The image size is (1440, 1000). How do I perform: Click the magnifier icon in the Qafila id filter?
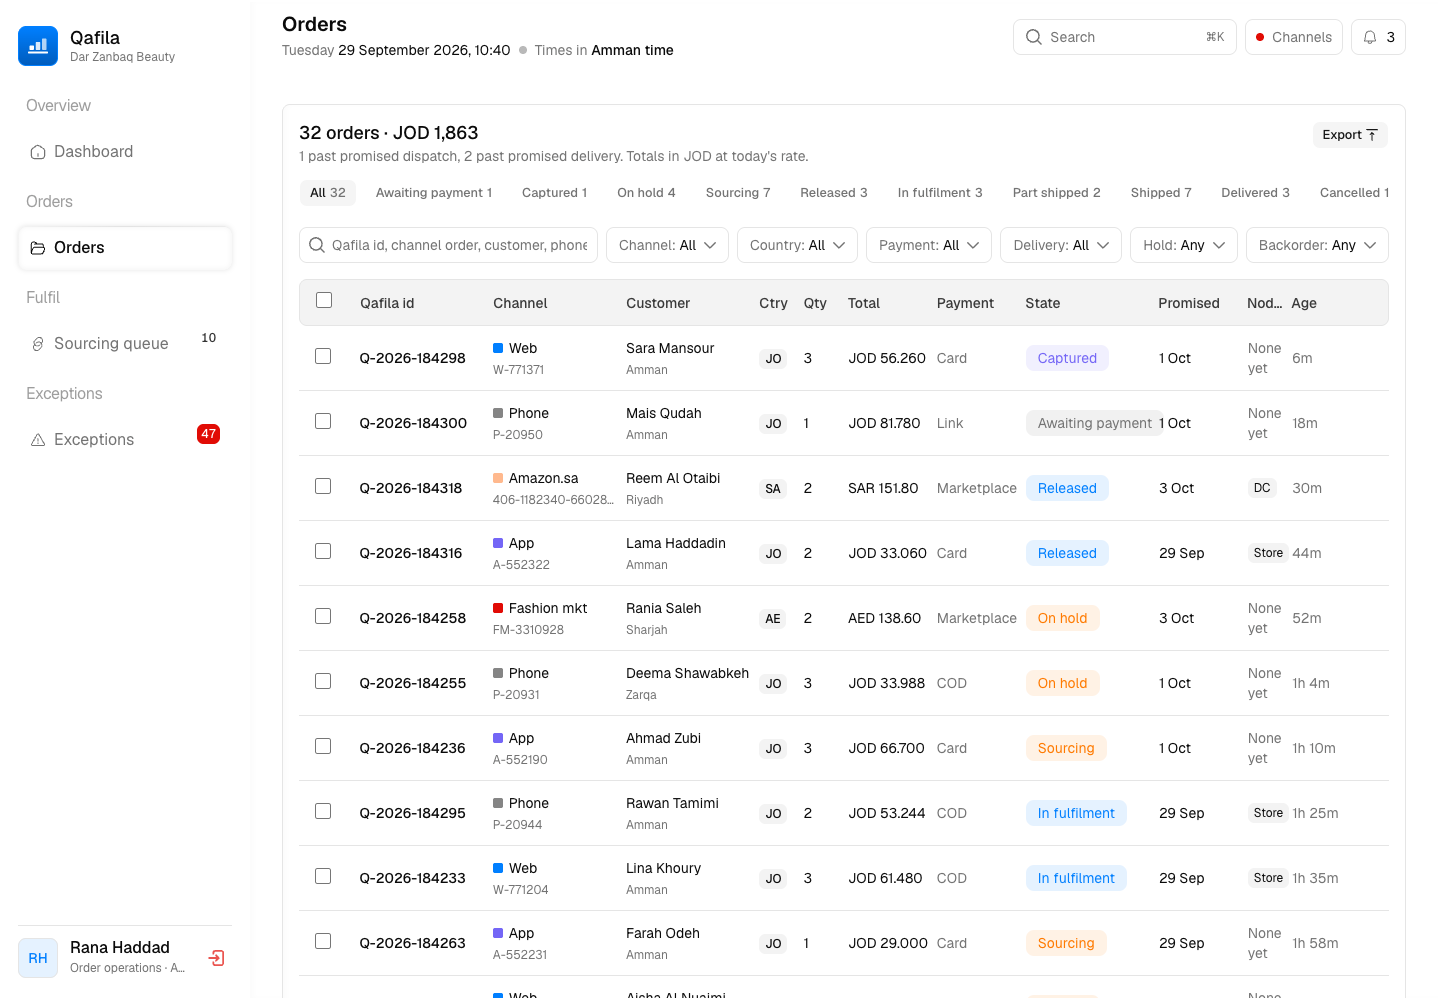(x=317, y=245)
